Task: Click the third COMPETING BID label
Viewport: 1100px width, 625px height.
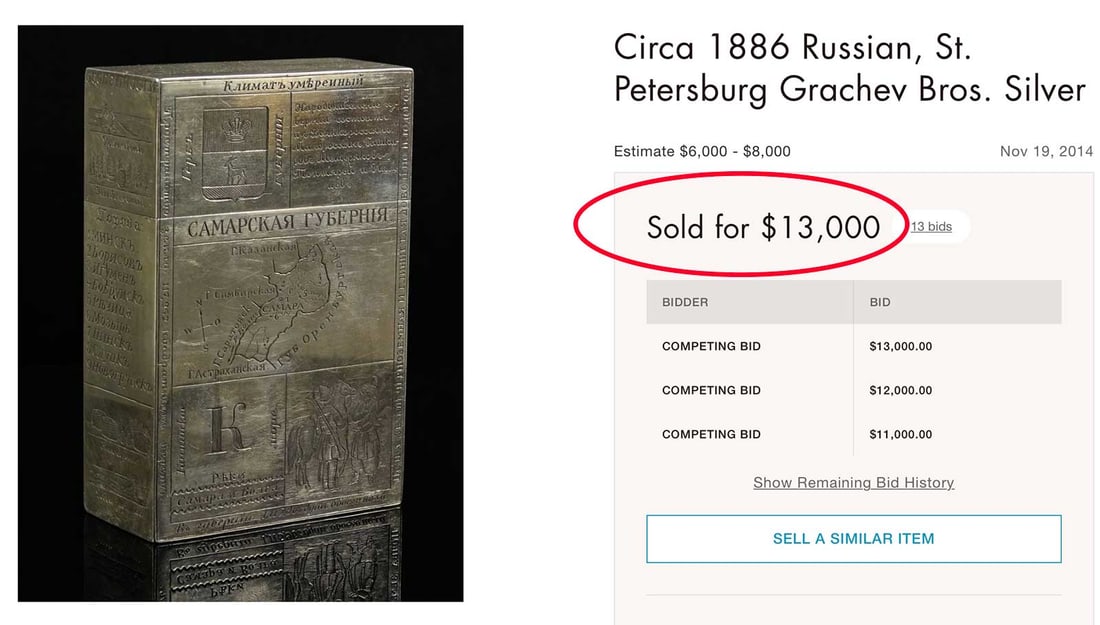Action: [711, 434]
